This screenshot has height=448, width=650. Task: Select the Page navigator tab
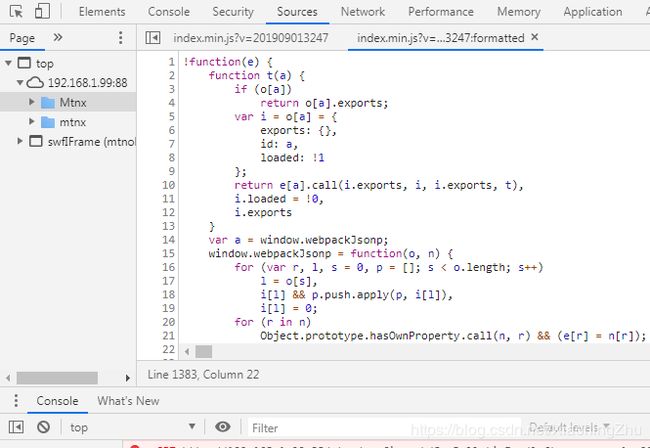(22, 38)
